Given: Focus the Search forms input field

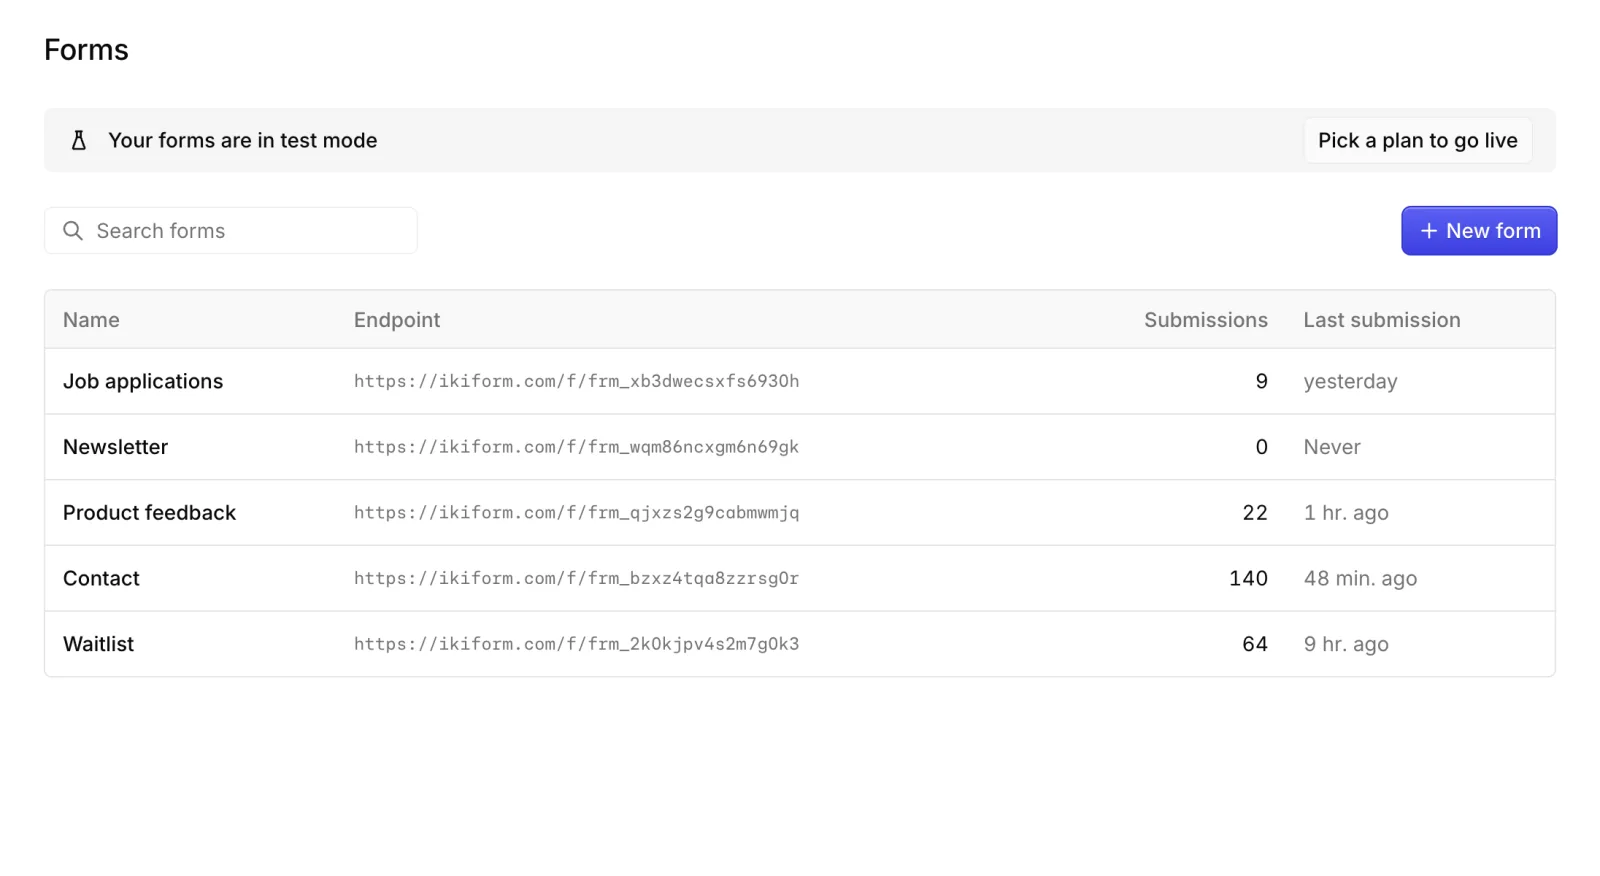Looking at the screenshot, I should coord(231,231).
